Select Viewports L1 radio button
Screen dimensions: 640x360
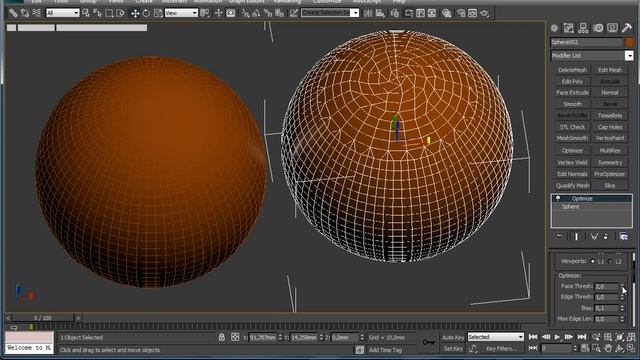(x=593, y=261)
